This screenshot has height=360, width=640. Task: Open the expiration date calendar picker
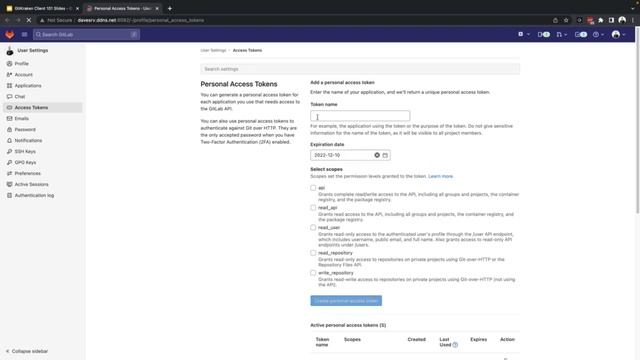click(385, 155)
